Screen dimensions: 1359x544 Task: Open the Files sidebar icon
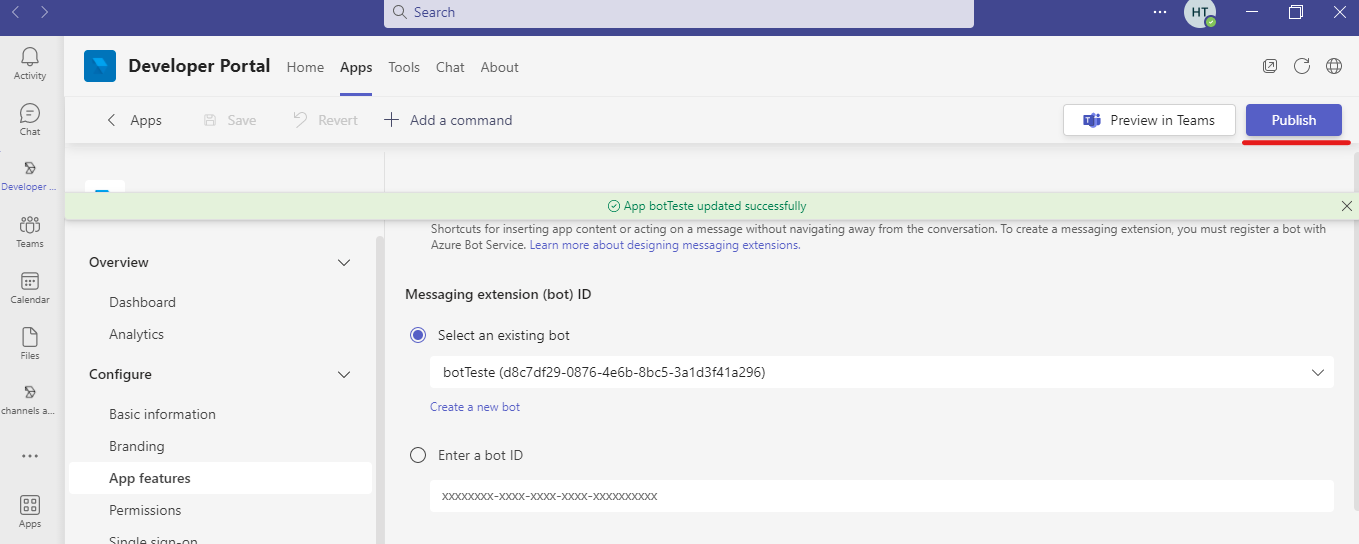pos(30,343)
